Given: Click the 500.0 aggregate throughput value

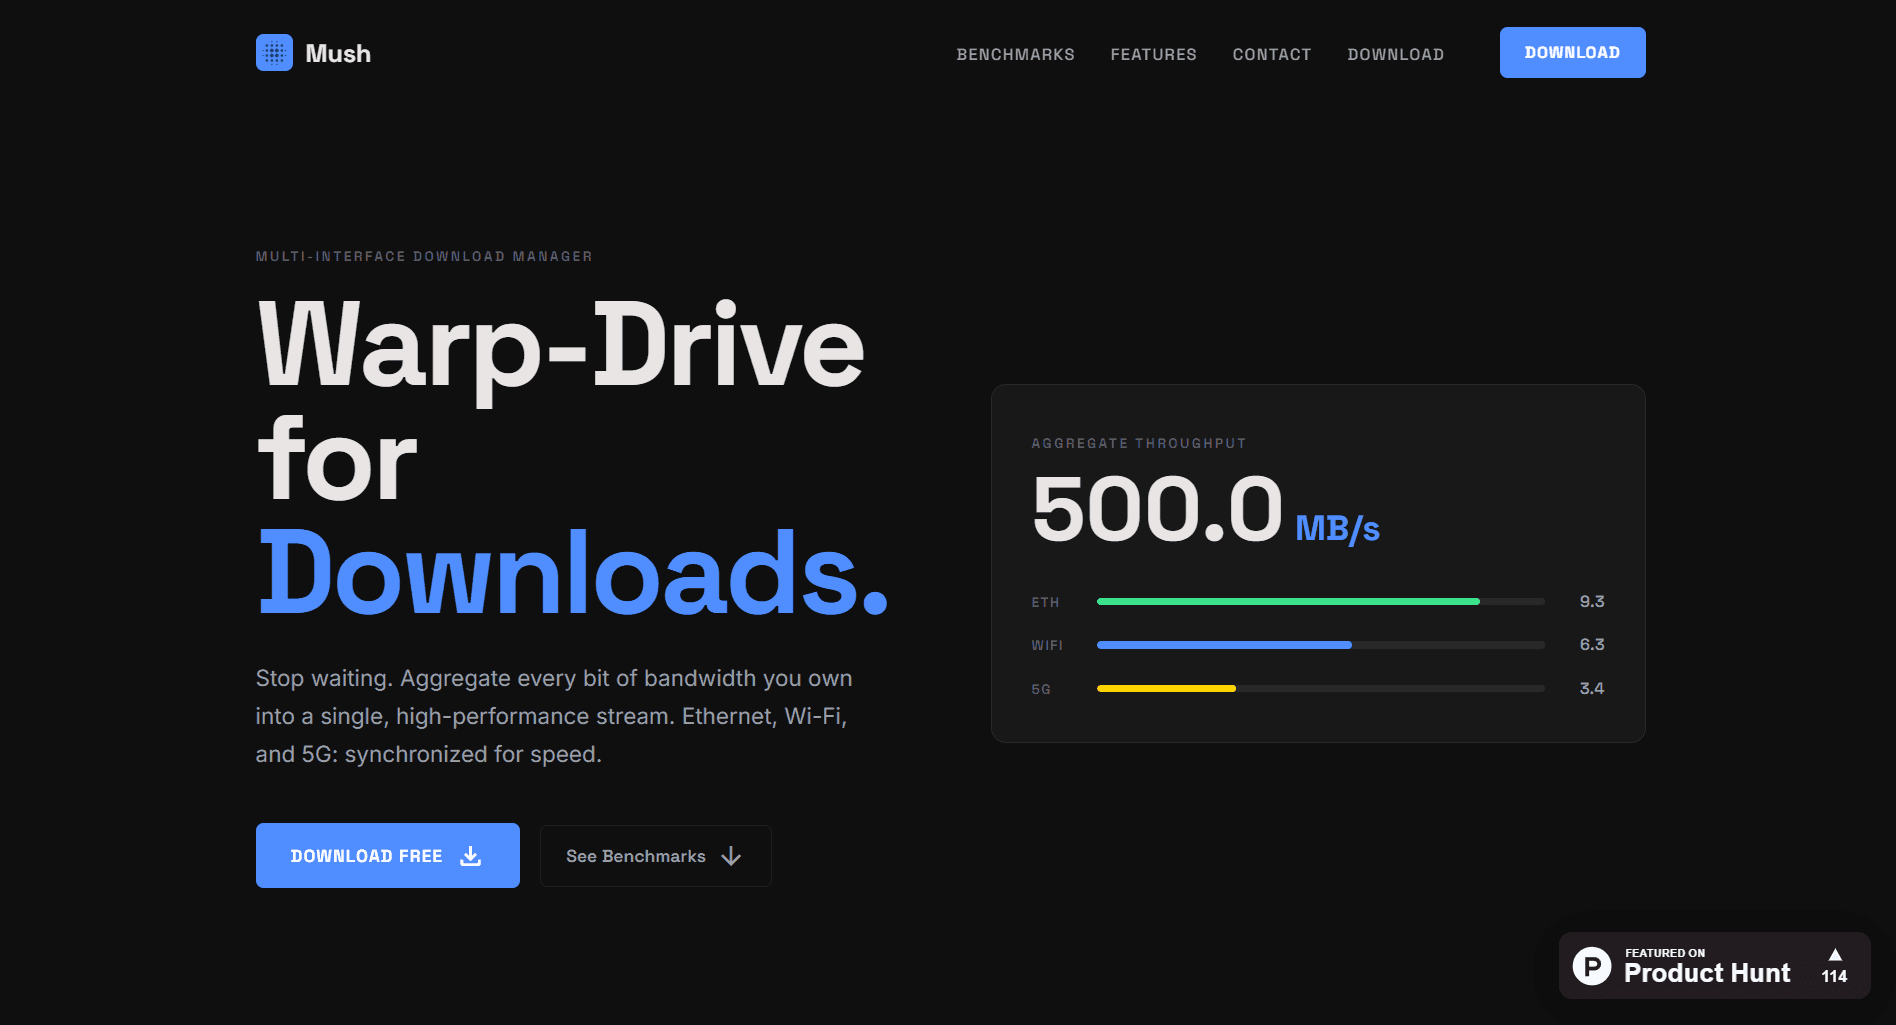Looking at the screenshot, I should [x=1157, y=509].
